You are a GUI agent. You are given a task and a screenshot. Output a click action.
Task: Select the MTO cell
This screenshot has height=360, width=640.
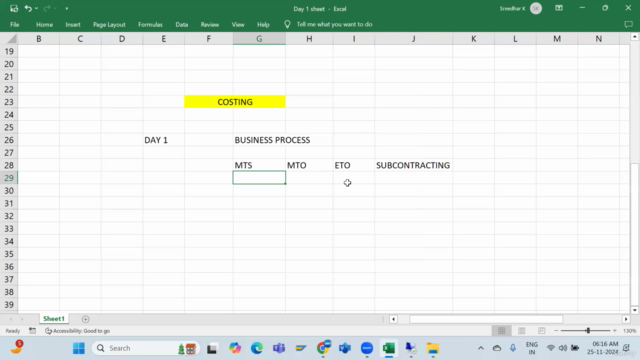pos(309,165)
